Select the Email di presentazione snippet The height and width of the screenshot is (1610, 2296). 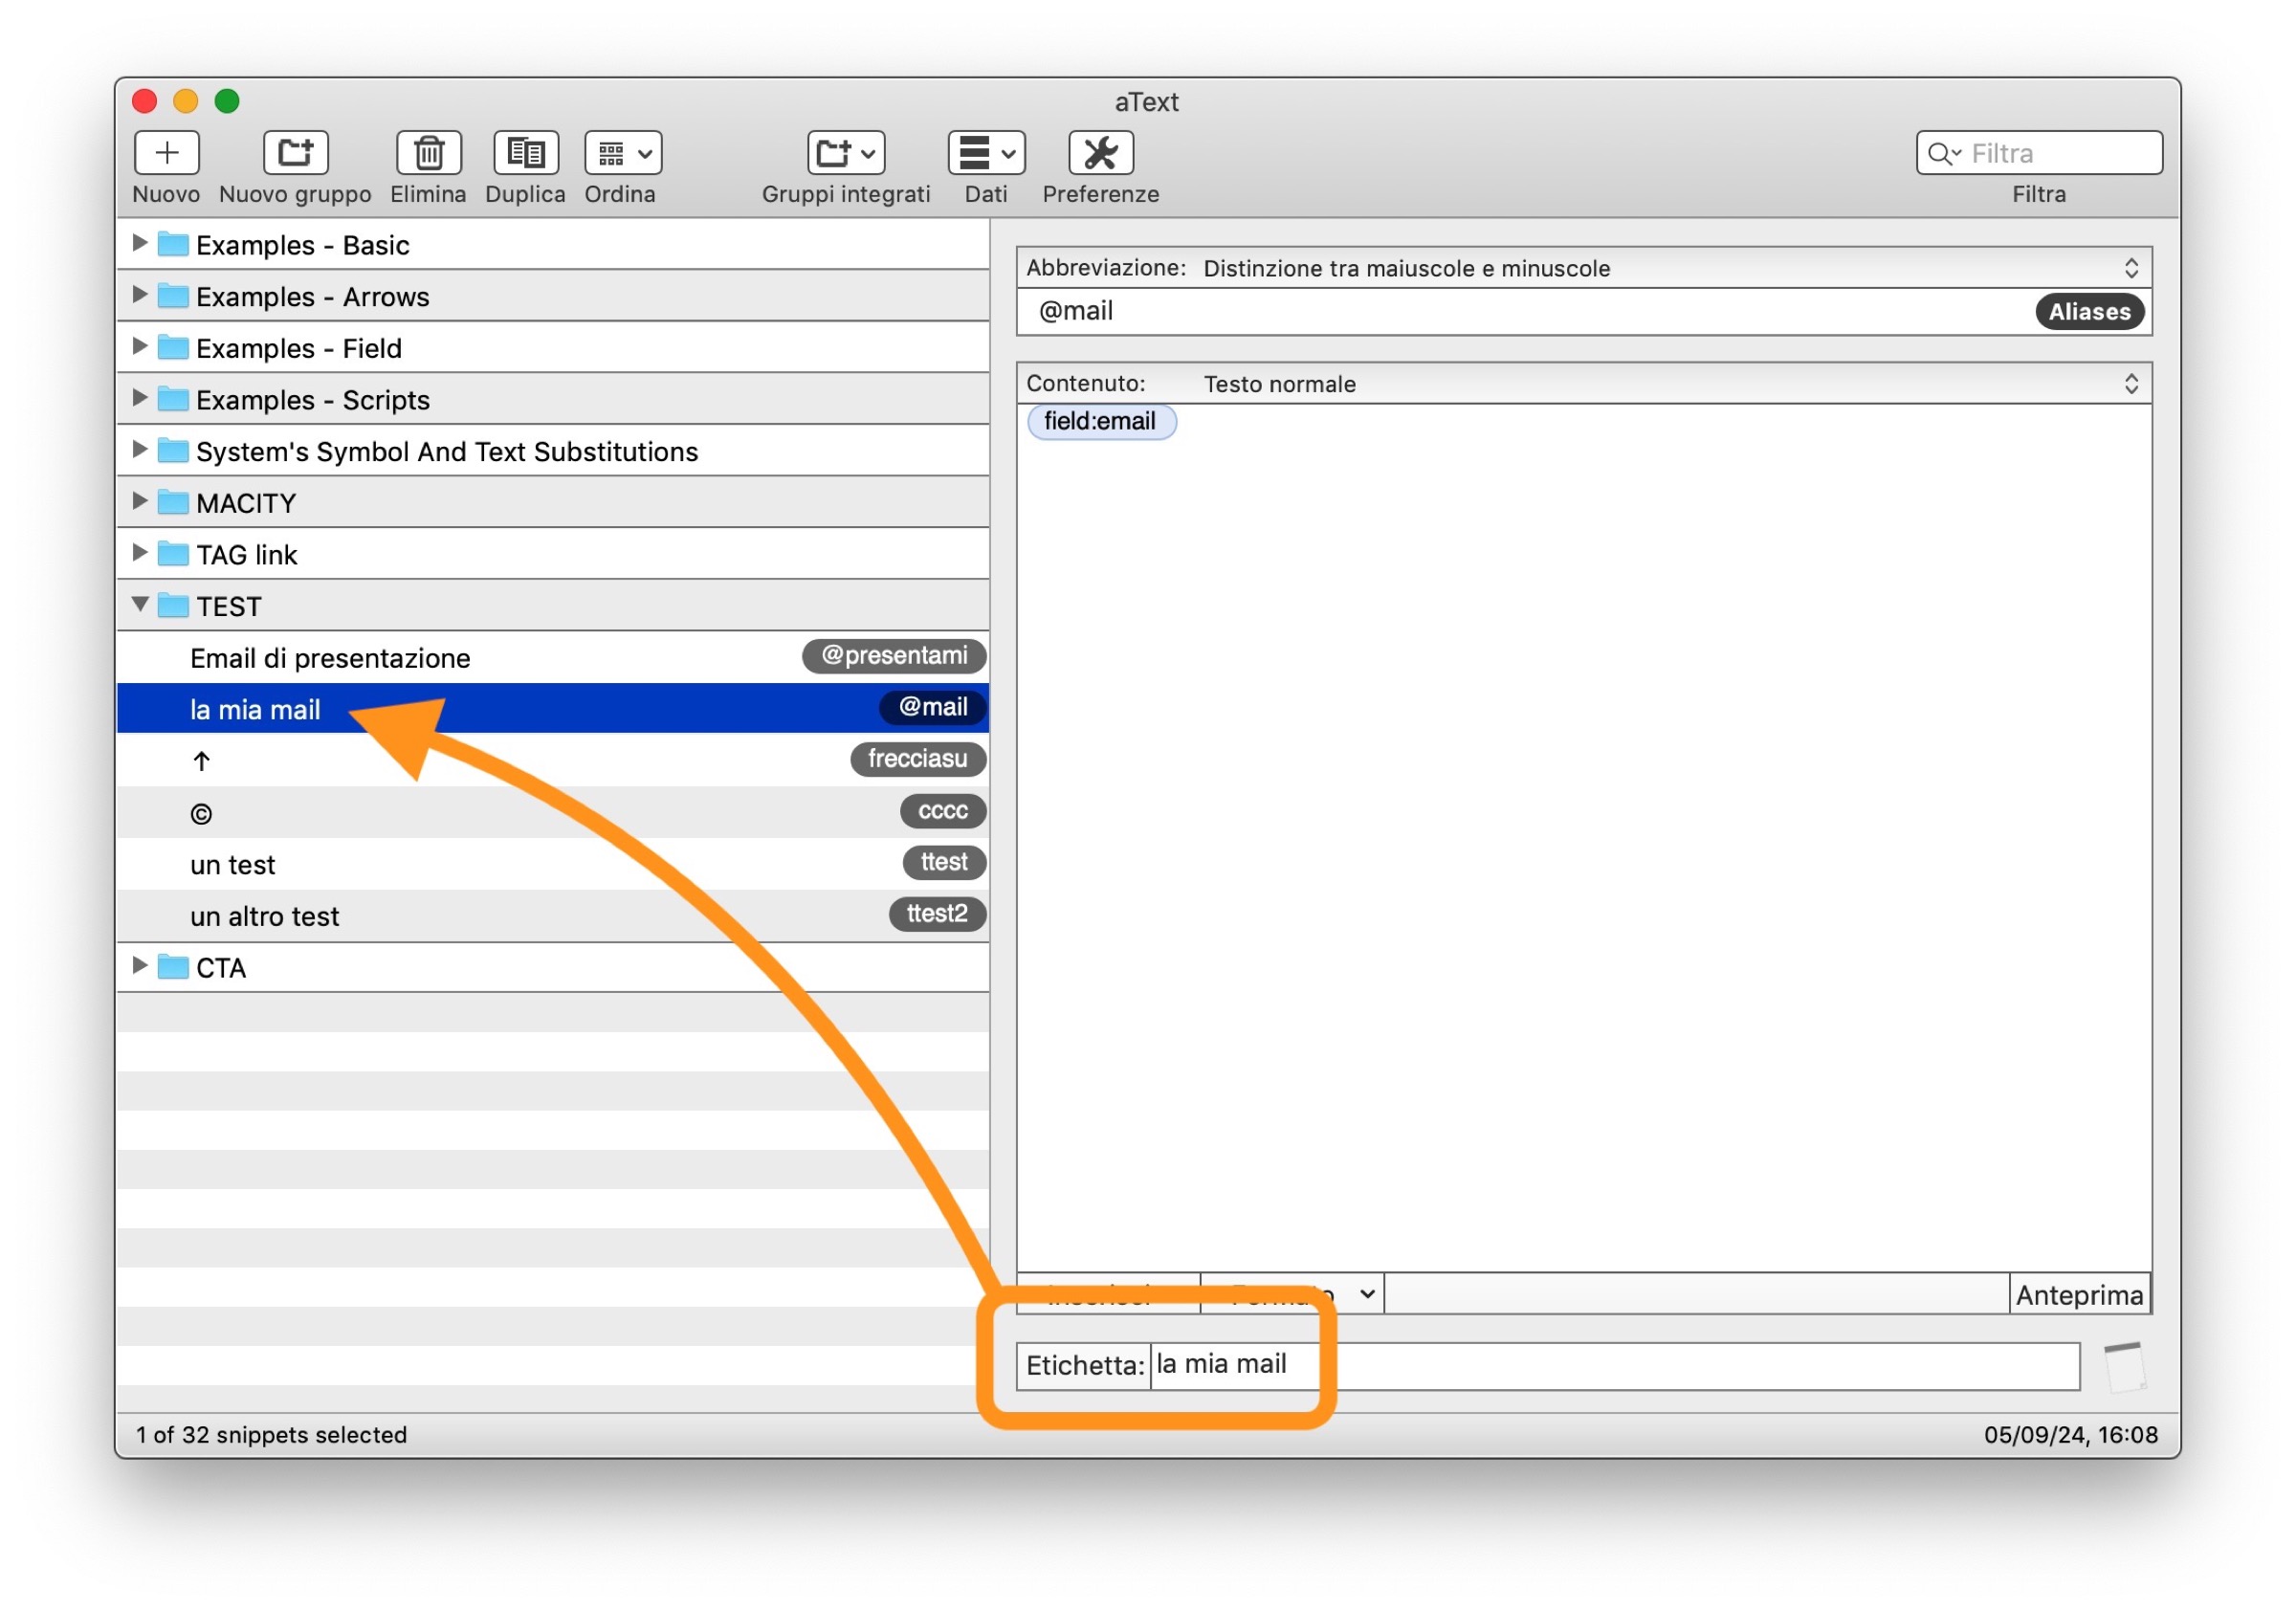click(x=330, y=658)
